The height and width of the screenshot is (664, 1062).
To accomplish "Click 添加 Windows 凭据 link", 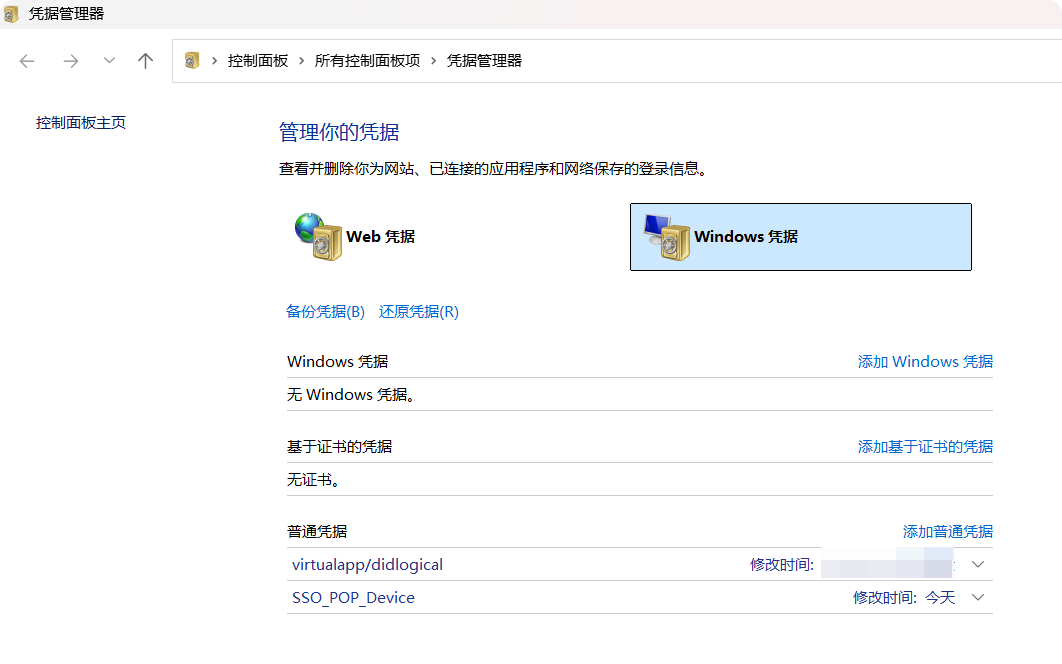I will [x=925, y=362].
